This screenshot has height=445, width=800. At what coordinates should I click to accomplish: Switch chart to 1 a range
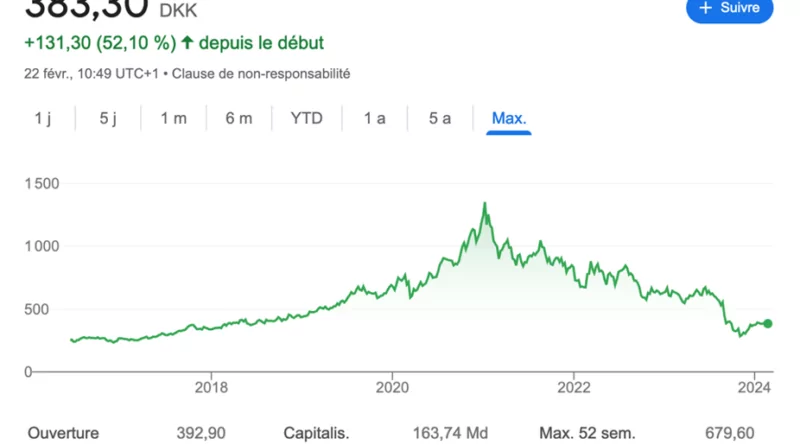pos(375,118)
